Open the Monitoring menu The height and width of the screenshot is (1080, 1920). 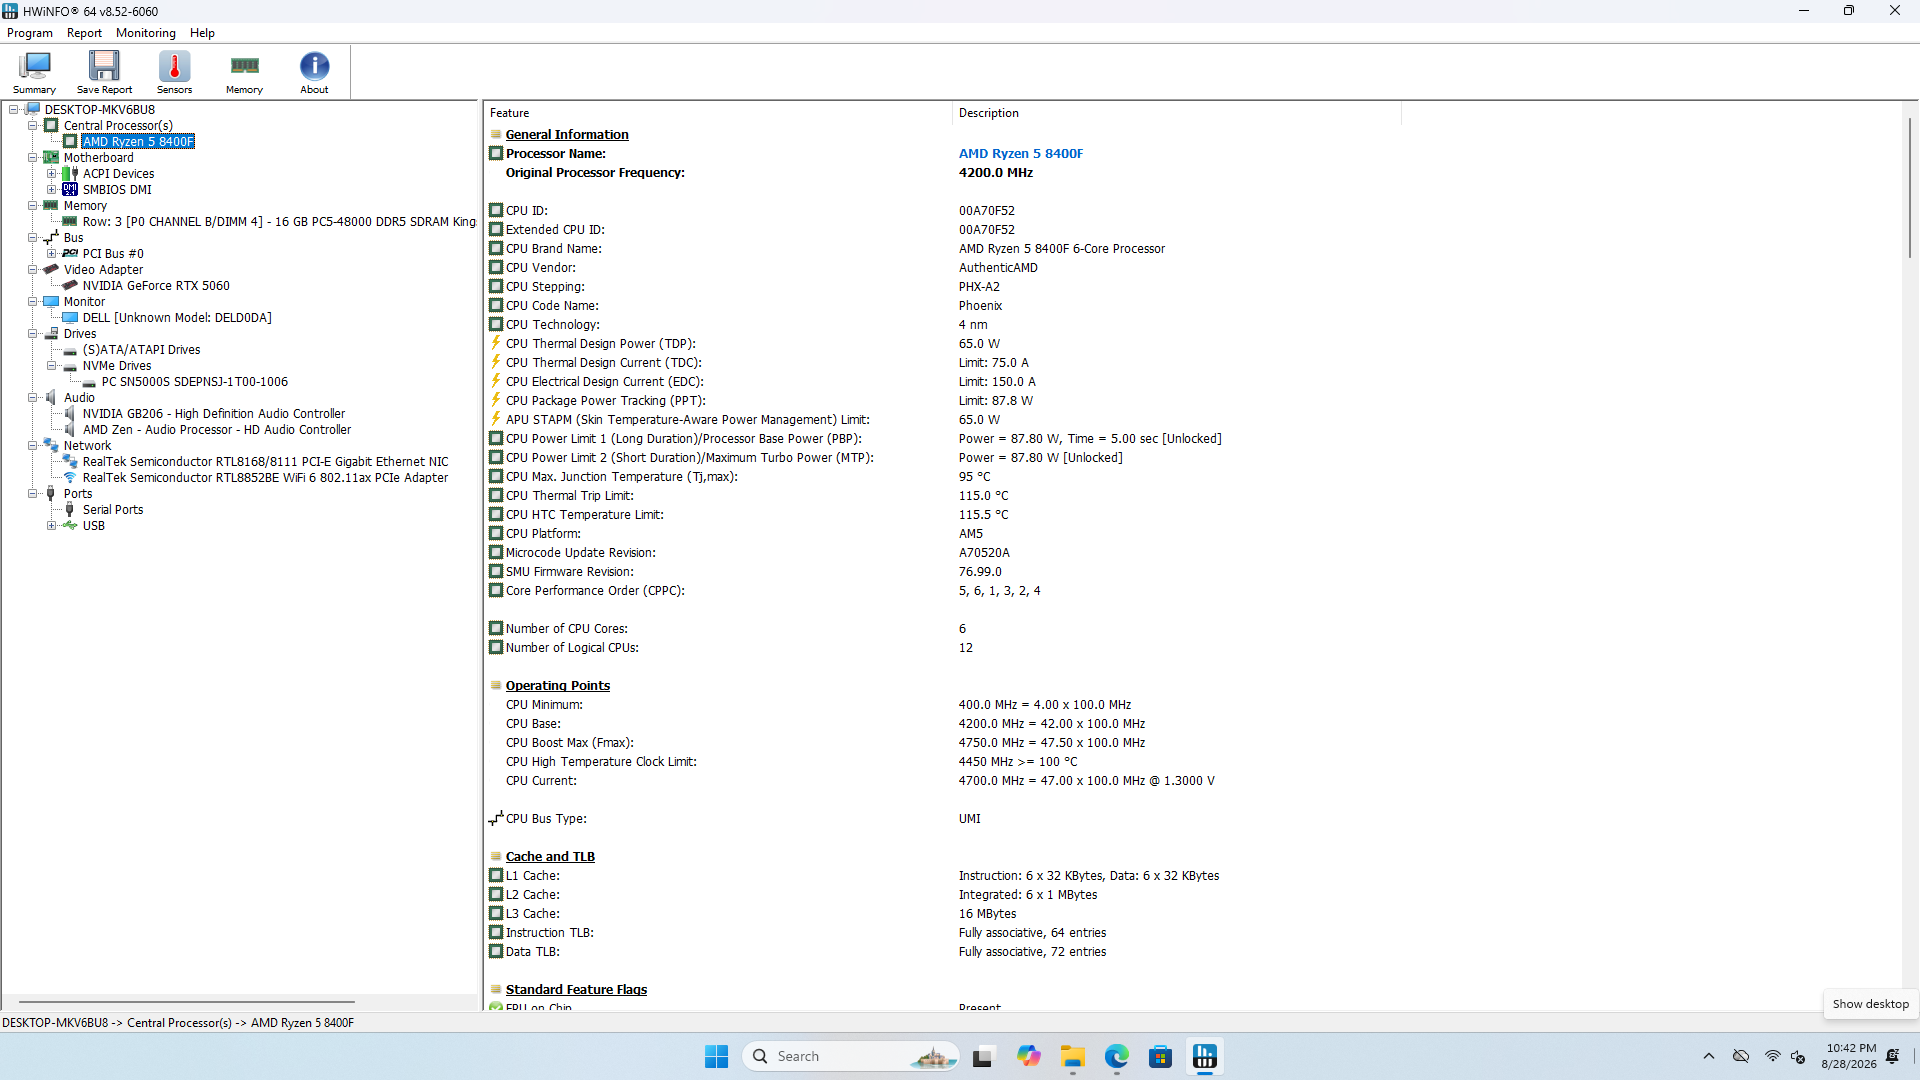coord(146,33)
